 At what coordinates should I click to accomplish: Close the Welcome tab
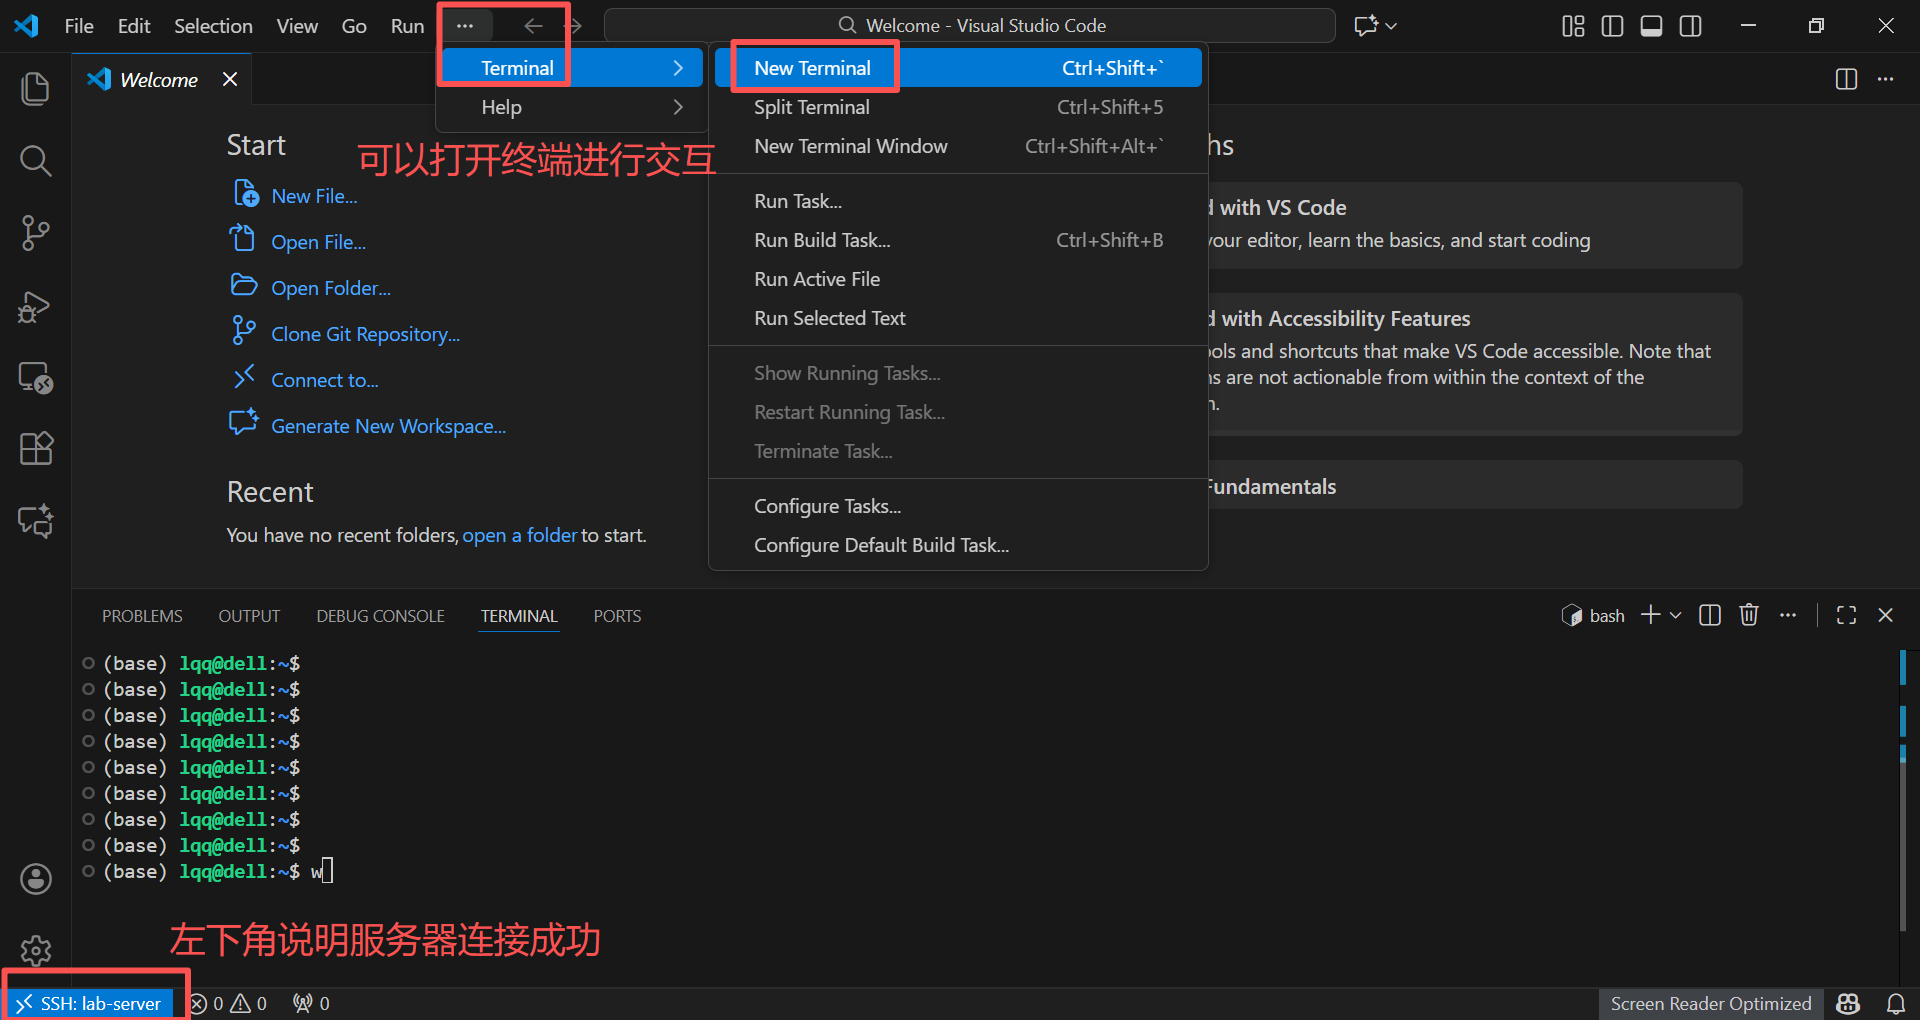click(230, 79)
